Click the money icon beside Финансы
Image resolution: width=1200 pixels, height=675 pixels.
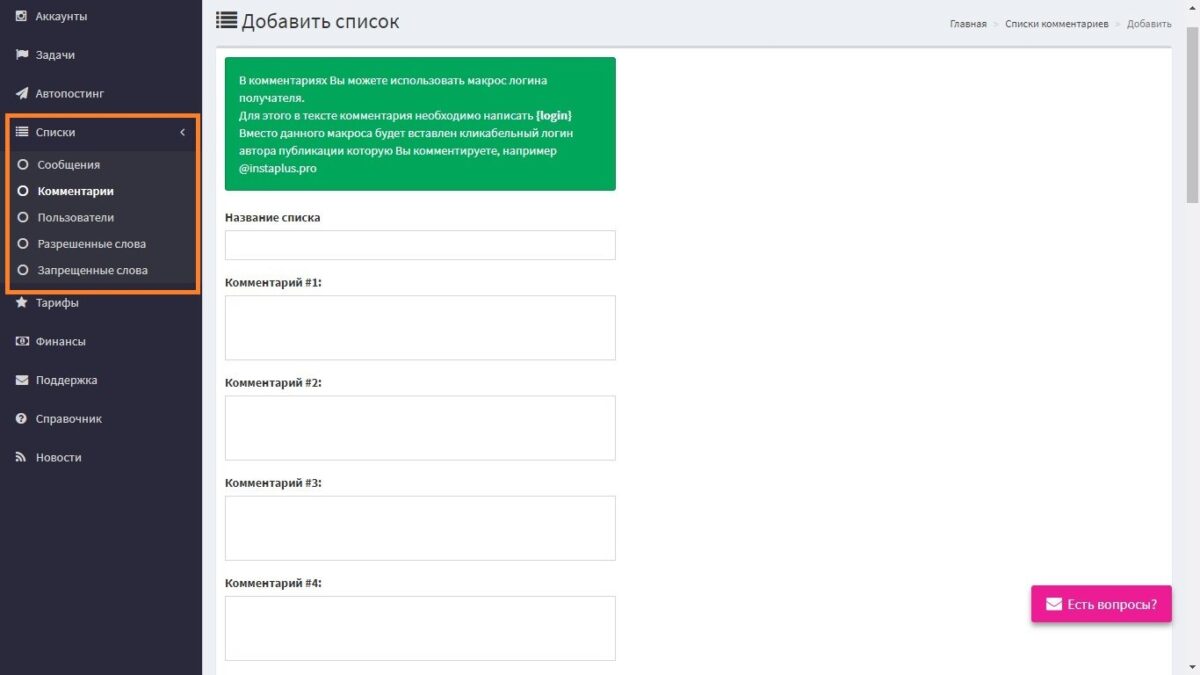tap(21, 341)
